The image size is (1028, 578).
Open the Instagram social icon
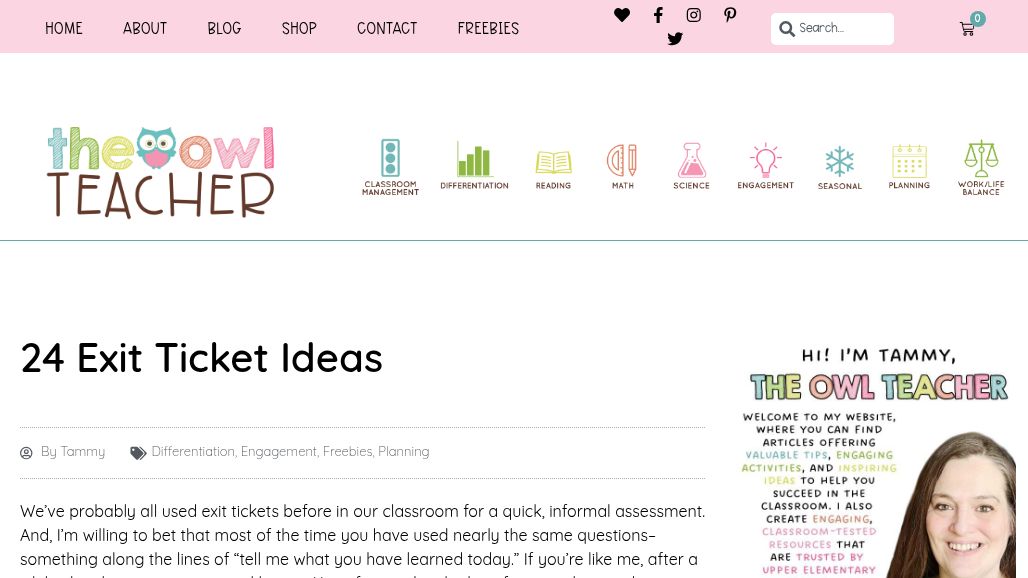(694, 15)
